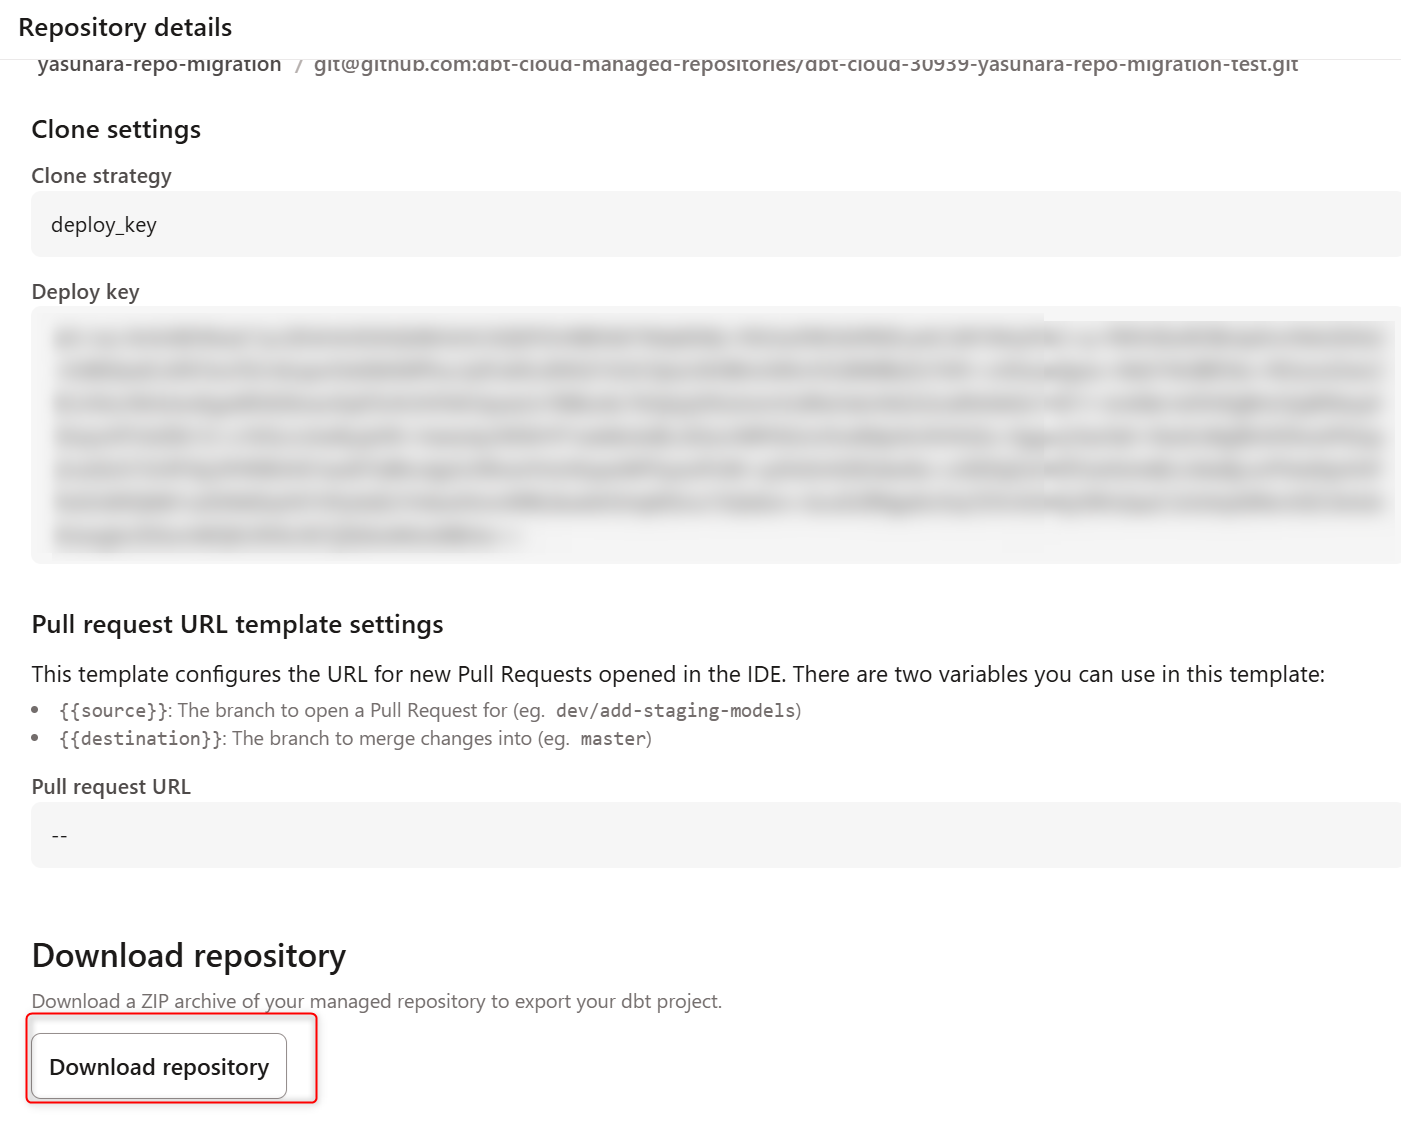Click the Pull request URL label
The height and width of the screenshot is (1142, 1401).
[x=111, y=787]
